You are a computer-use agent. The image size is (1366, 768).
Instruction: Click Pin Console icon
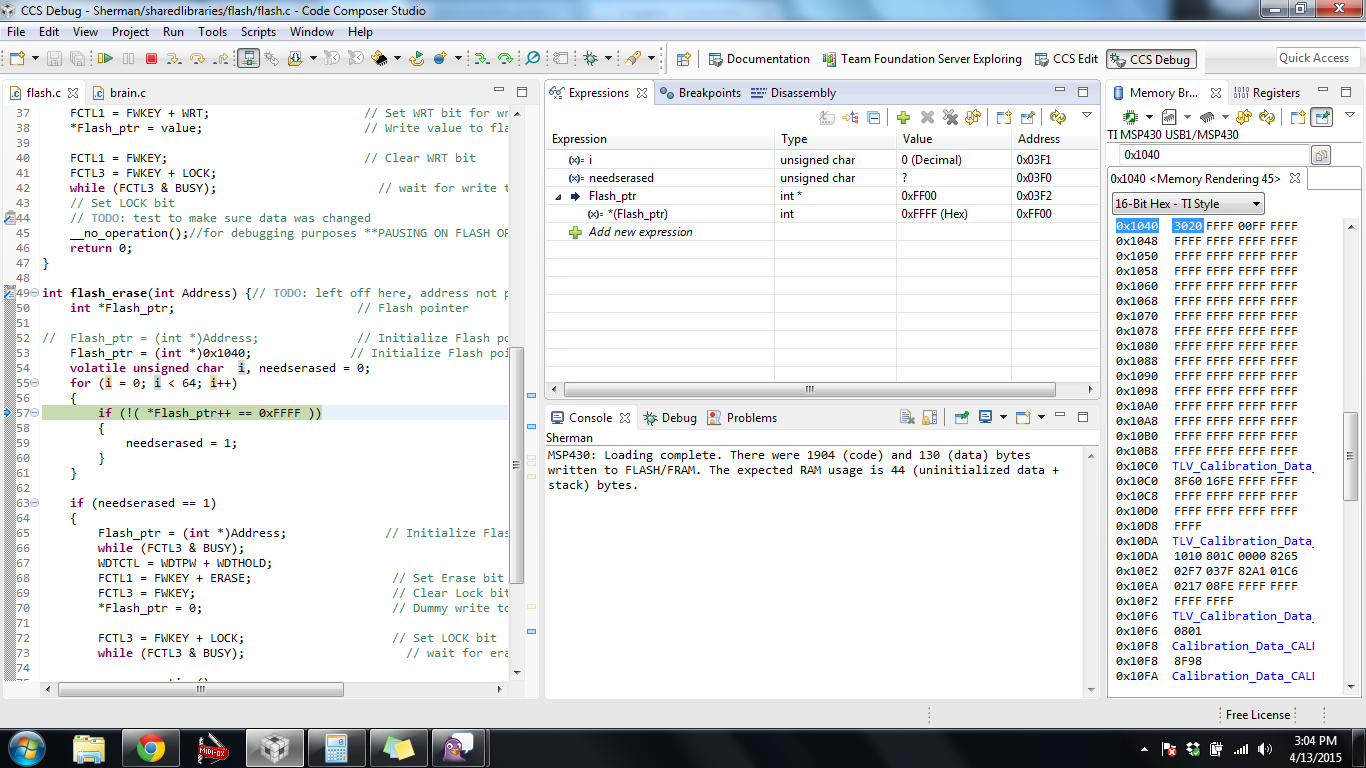[x=961, y=417]
